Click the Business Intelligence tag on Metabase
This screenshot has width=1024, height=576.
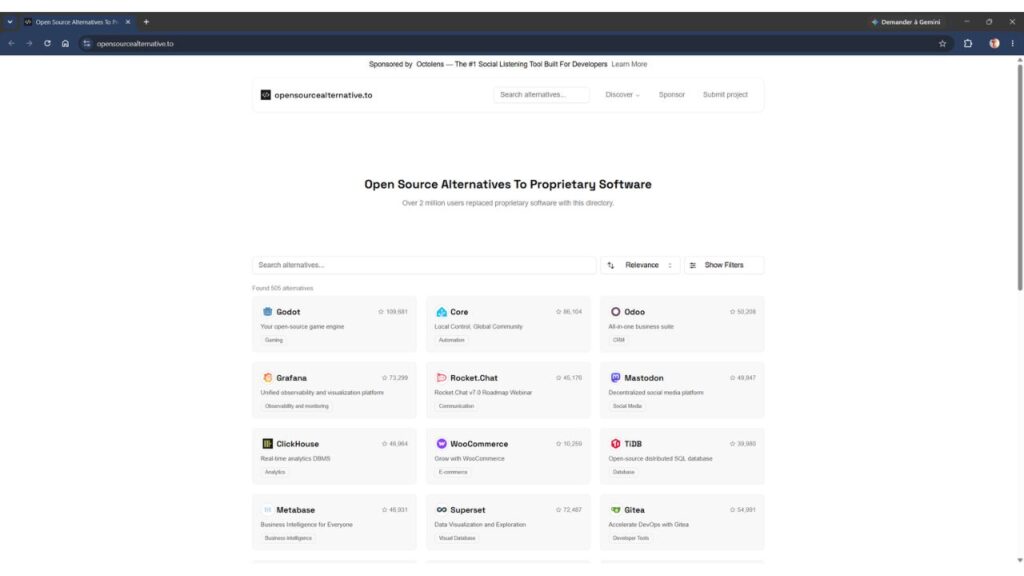click(288, 538)
